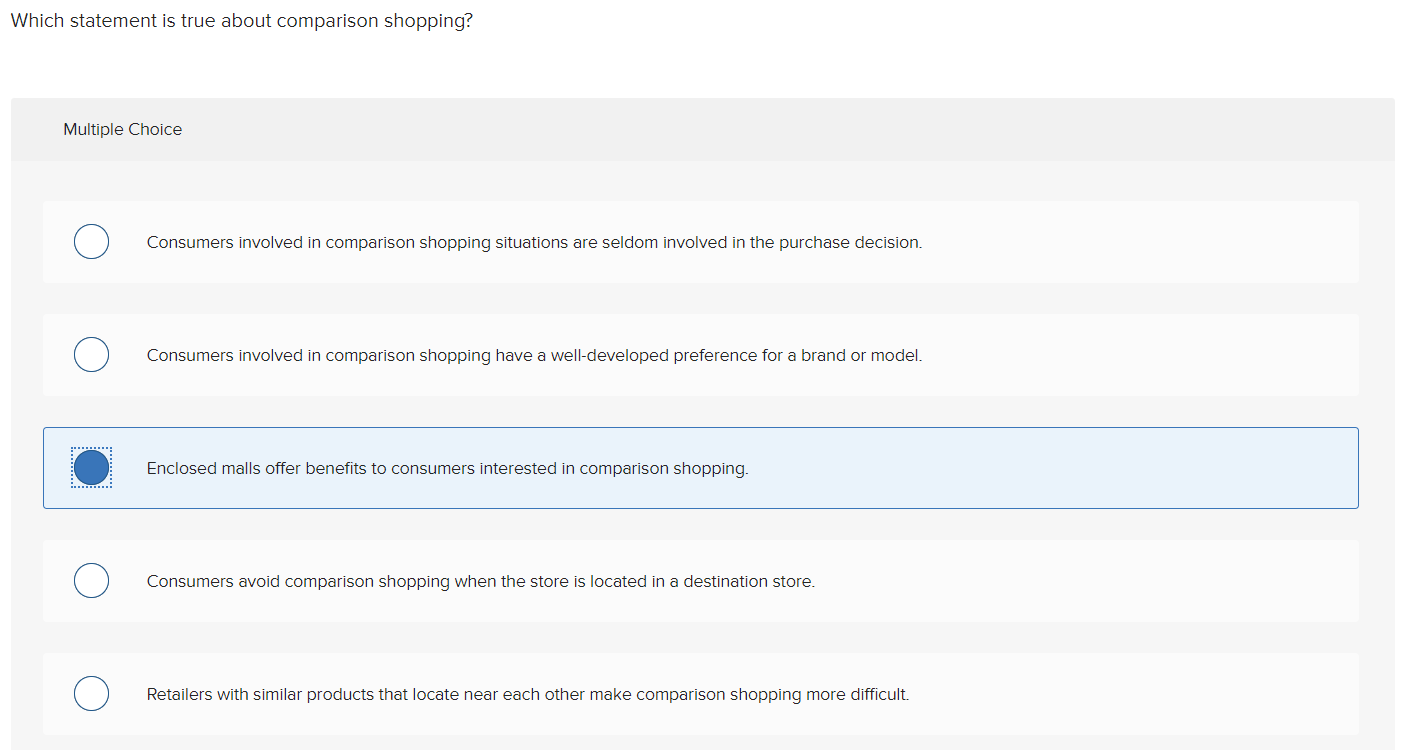Click text 'Consumers avoid comparison shopping when…'
The height and width of the screenshot is (754, 1403).
click(480, 581)
